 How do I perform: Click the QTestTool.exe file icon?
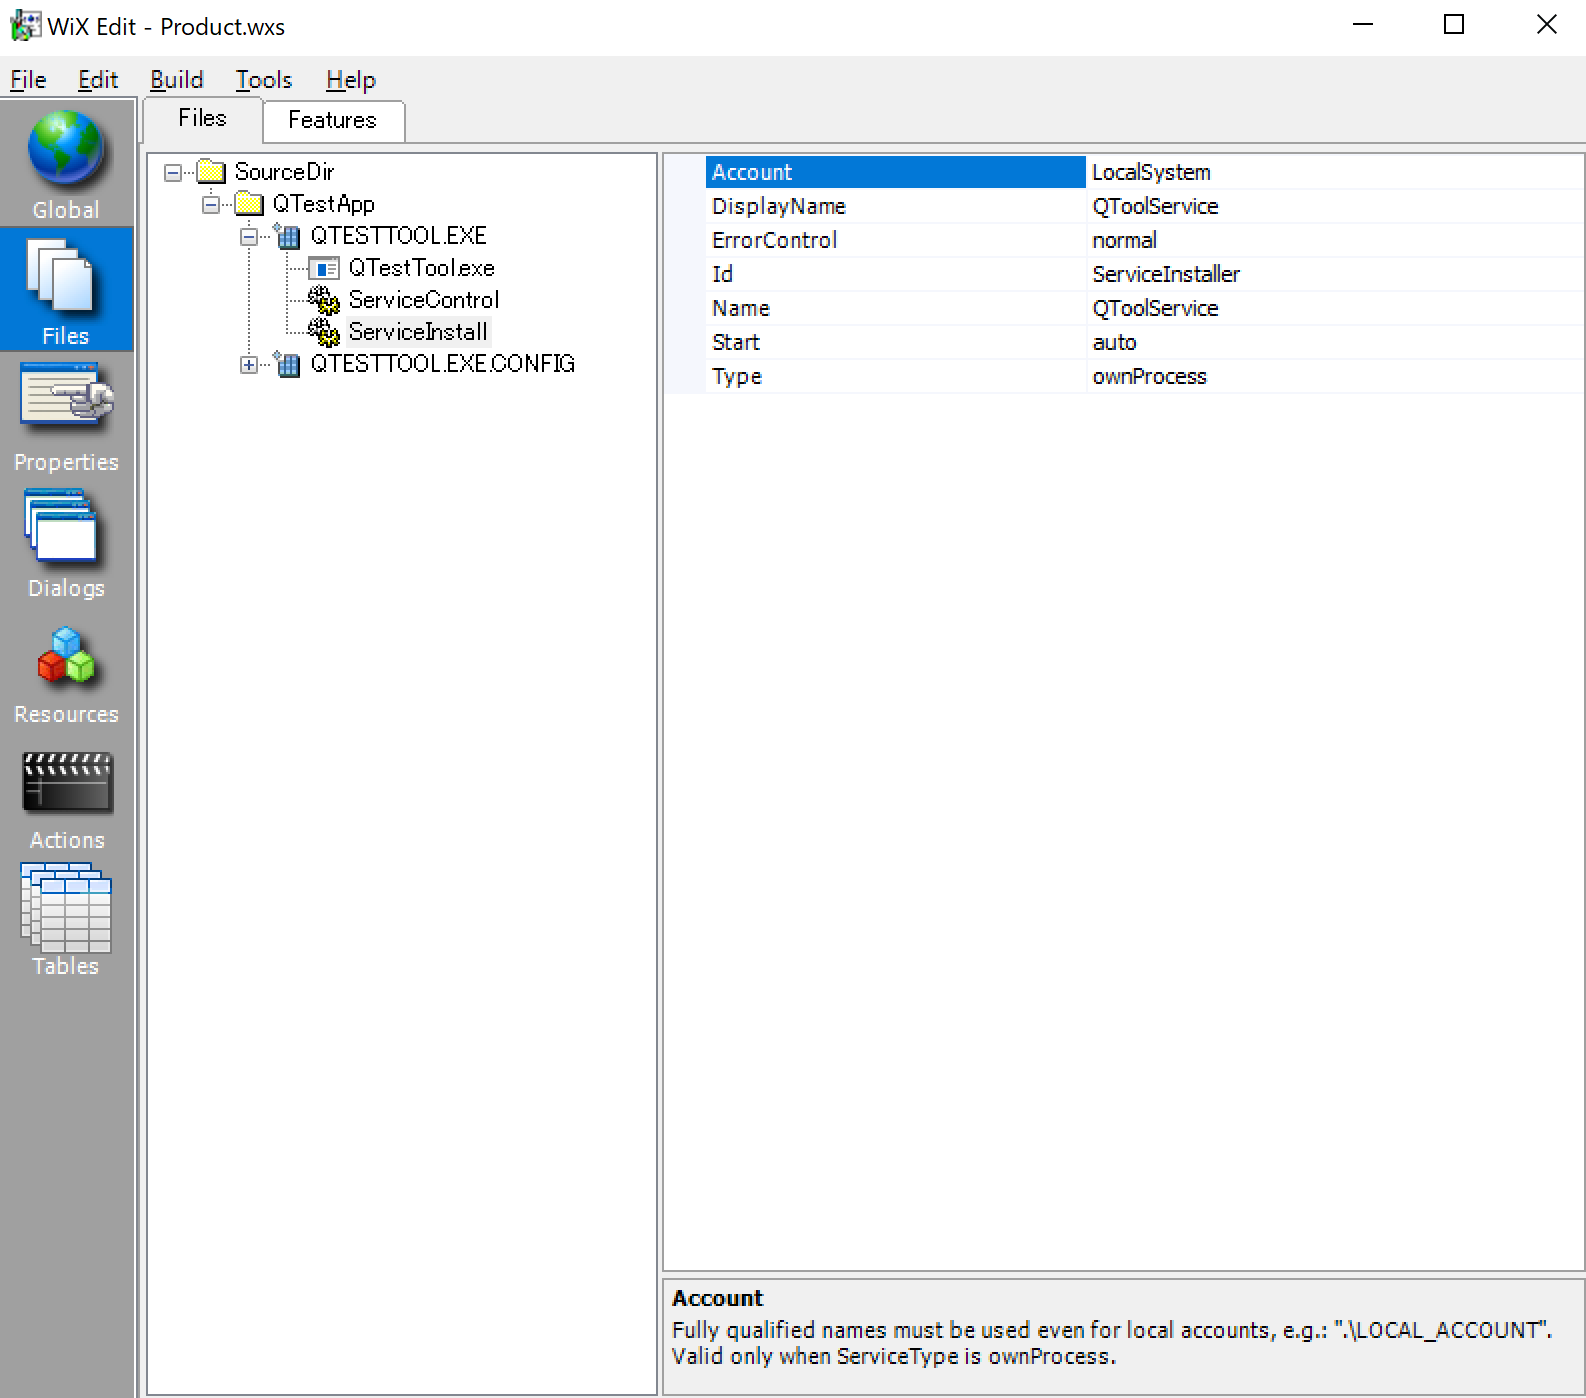323,268
